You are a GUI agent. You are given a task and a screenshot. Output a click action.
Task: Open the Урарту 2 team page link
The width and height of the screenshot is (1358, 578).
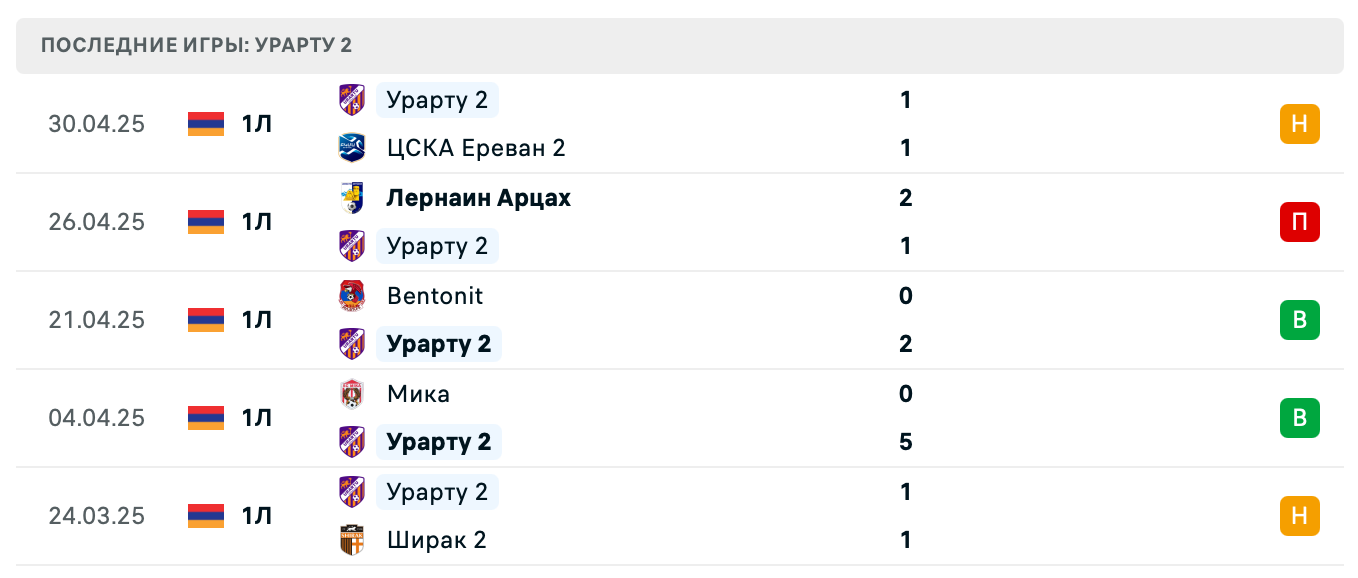coord(437,100)
